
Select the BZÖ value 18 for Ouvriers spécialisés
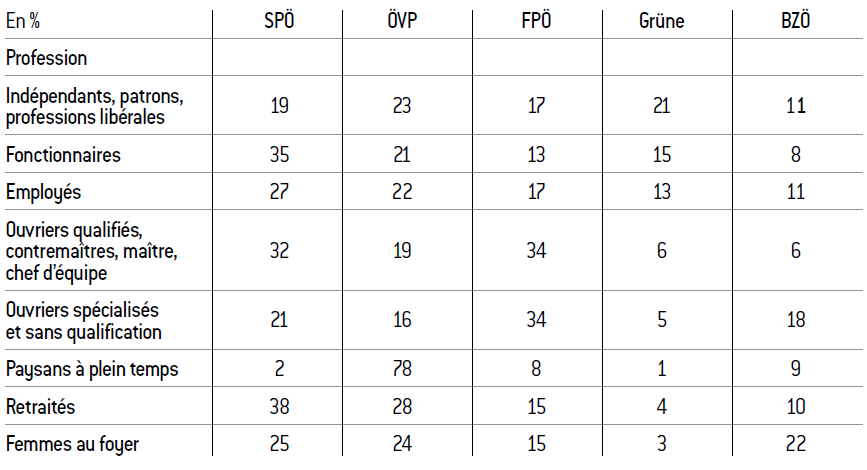(795, 320)
